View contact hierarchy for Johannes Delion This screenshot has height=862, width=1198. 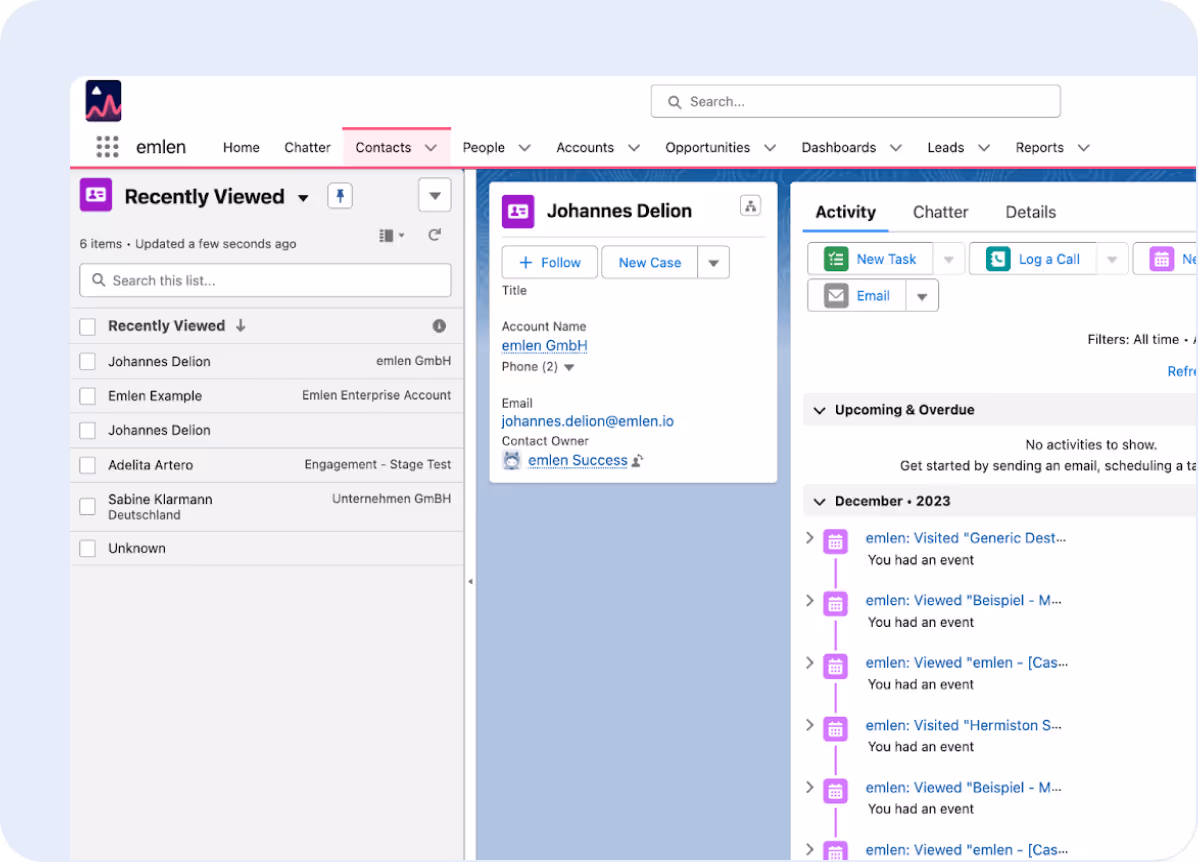point(750,206)
